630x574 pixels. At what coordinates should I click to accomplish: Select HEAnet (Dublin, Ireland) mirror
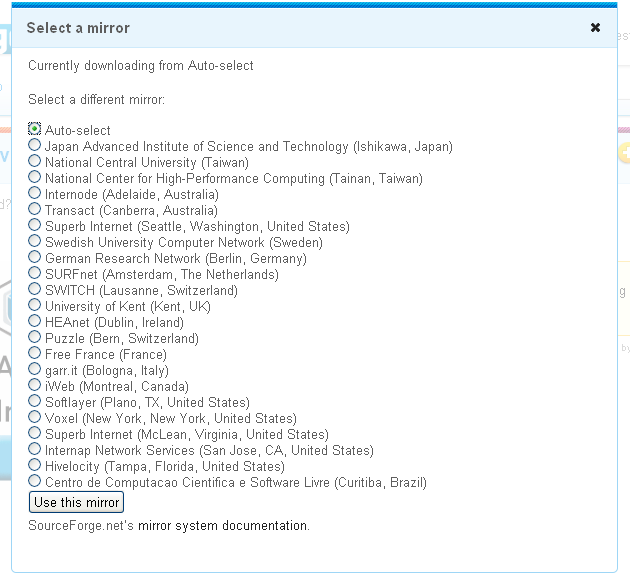pyautogui.click(x=35, y=322)
